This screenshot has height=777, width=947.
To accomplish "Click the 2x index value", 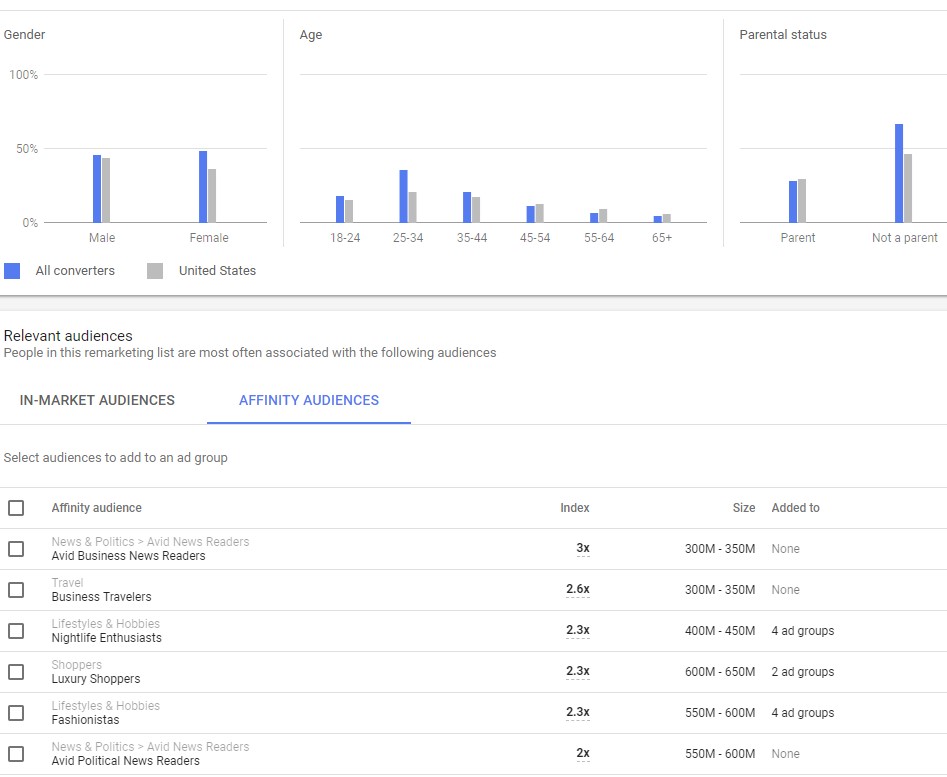I will coord(583,753).
